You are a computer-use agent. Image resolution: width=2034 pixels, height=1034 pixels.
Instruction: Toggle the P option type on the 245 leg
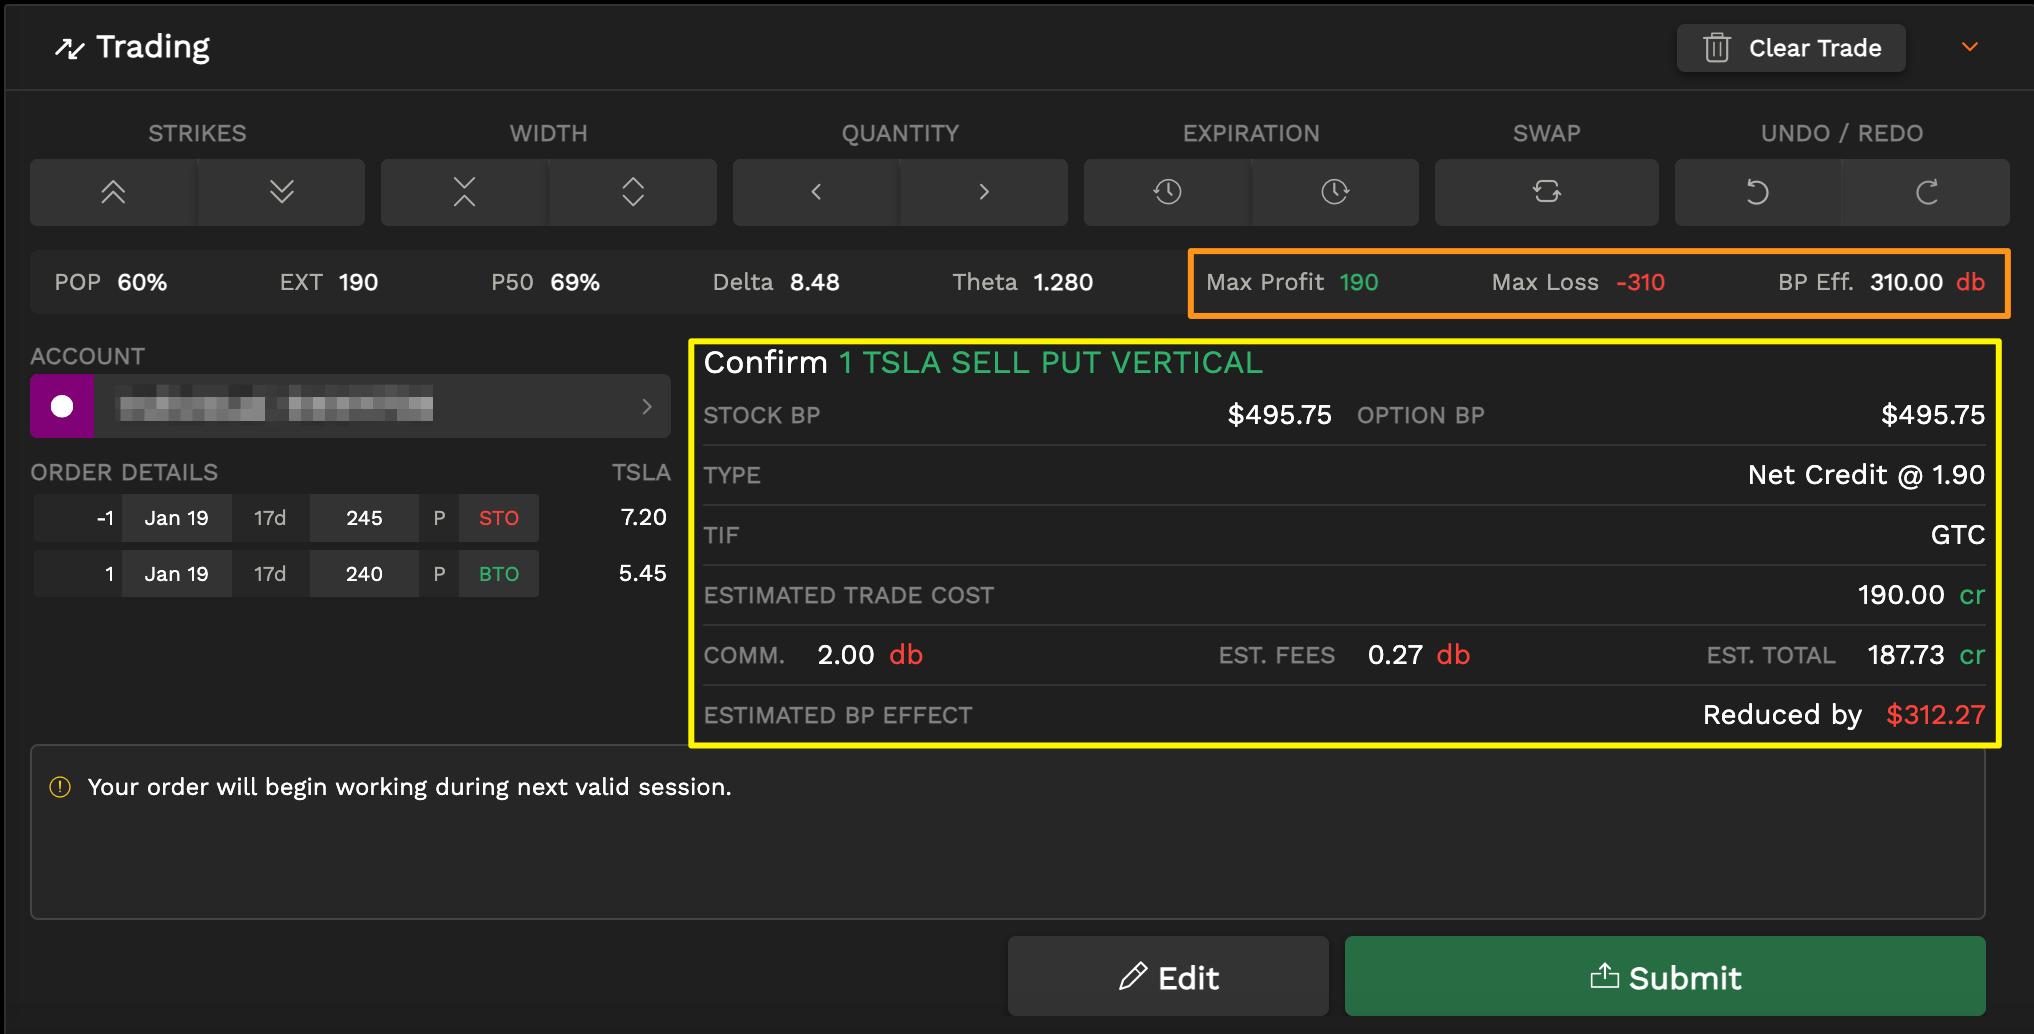(438, 518)
